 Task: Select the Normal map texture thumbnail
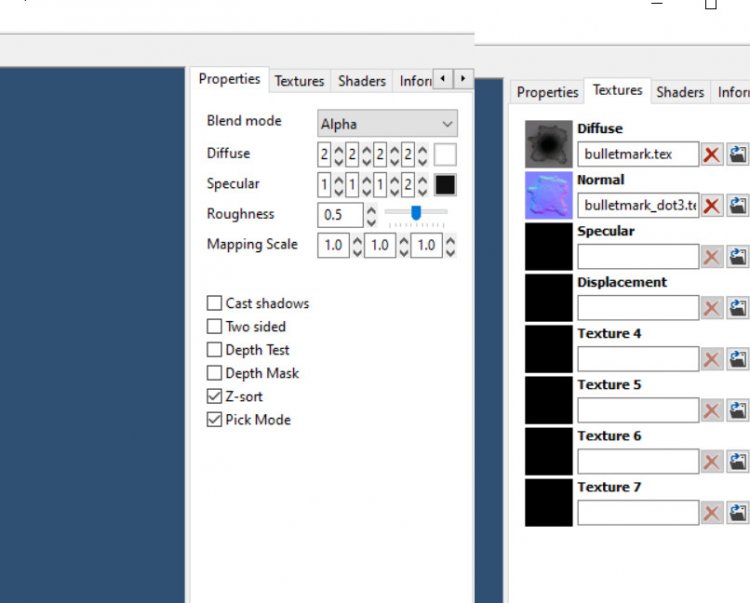(x=549, y=196)
